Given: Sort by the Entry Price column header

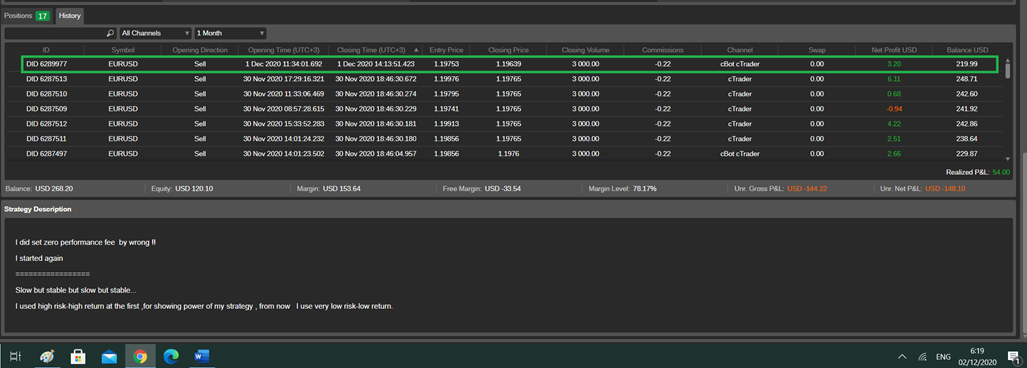Looking at the screenshot, I should [x=445, y=50].
